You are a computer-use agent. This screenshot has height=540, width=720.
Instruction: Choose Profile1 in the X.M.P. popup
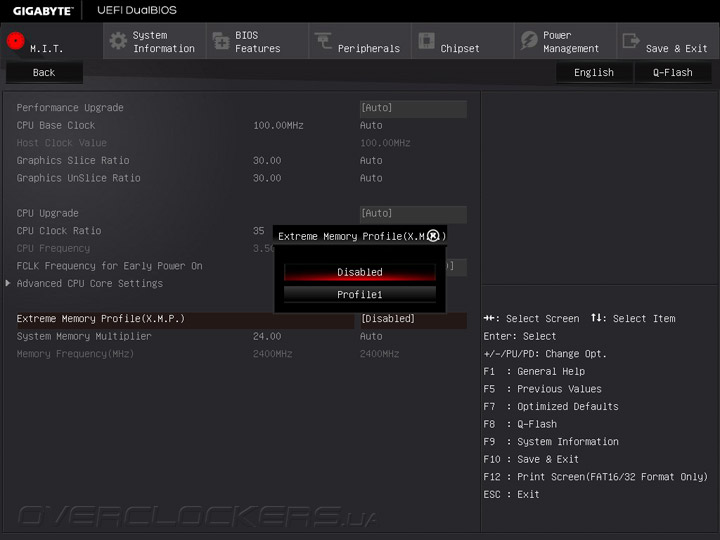tap(360, 294)
